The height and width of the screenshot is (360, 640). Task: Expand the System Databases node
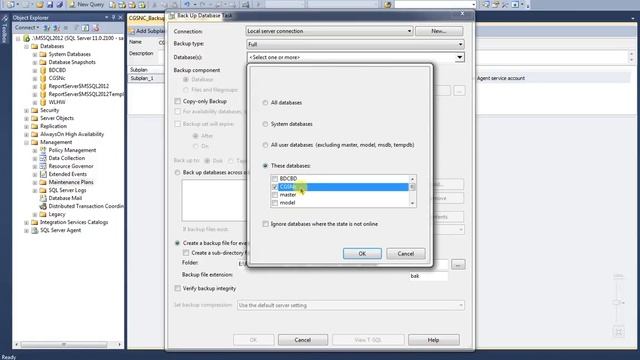(35, 54)
